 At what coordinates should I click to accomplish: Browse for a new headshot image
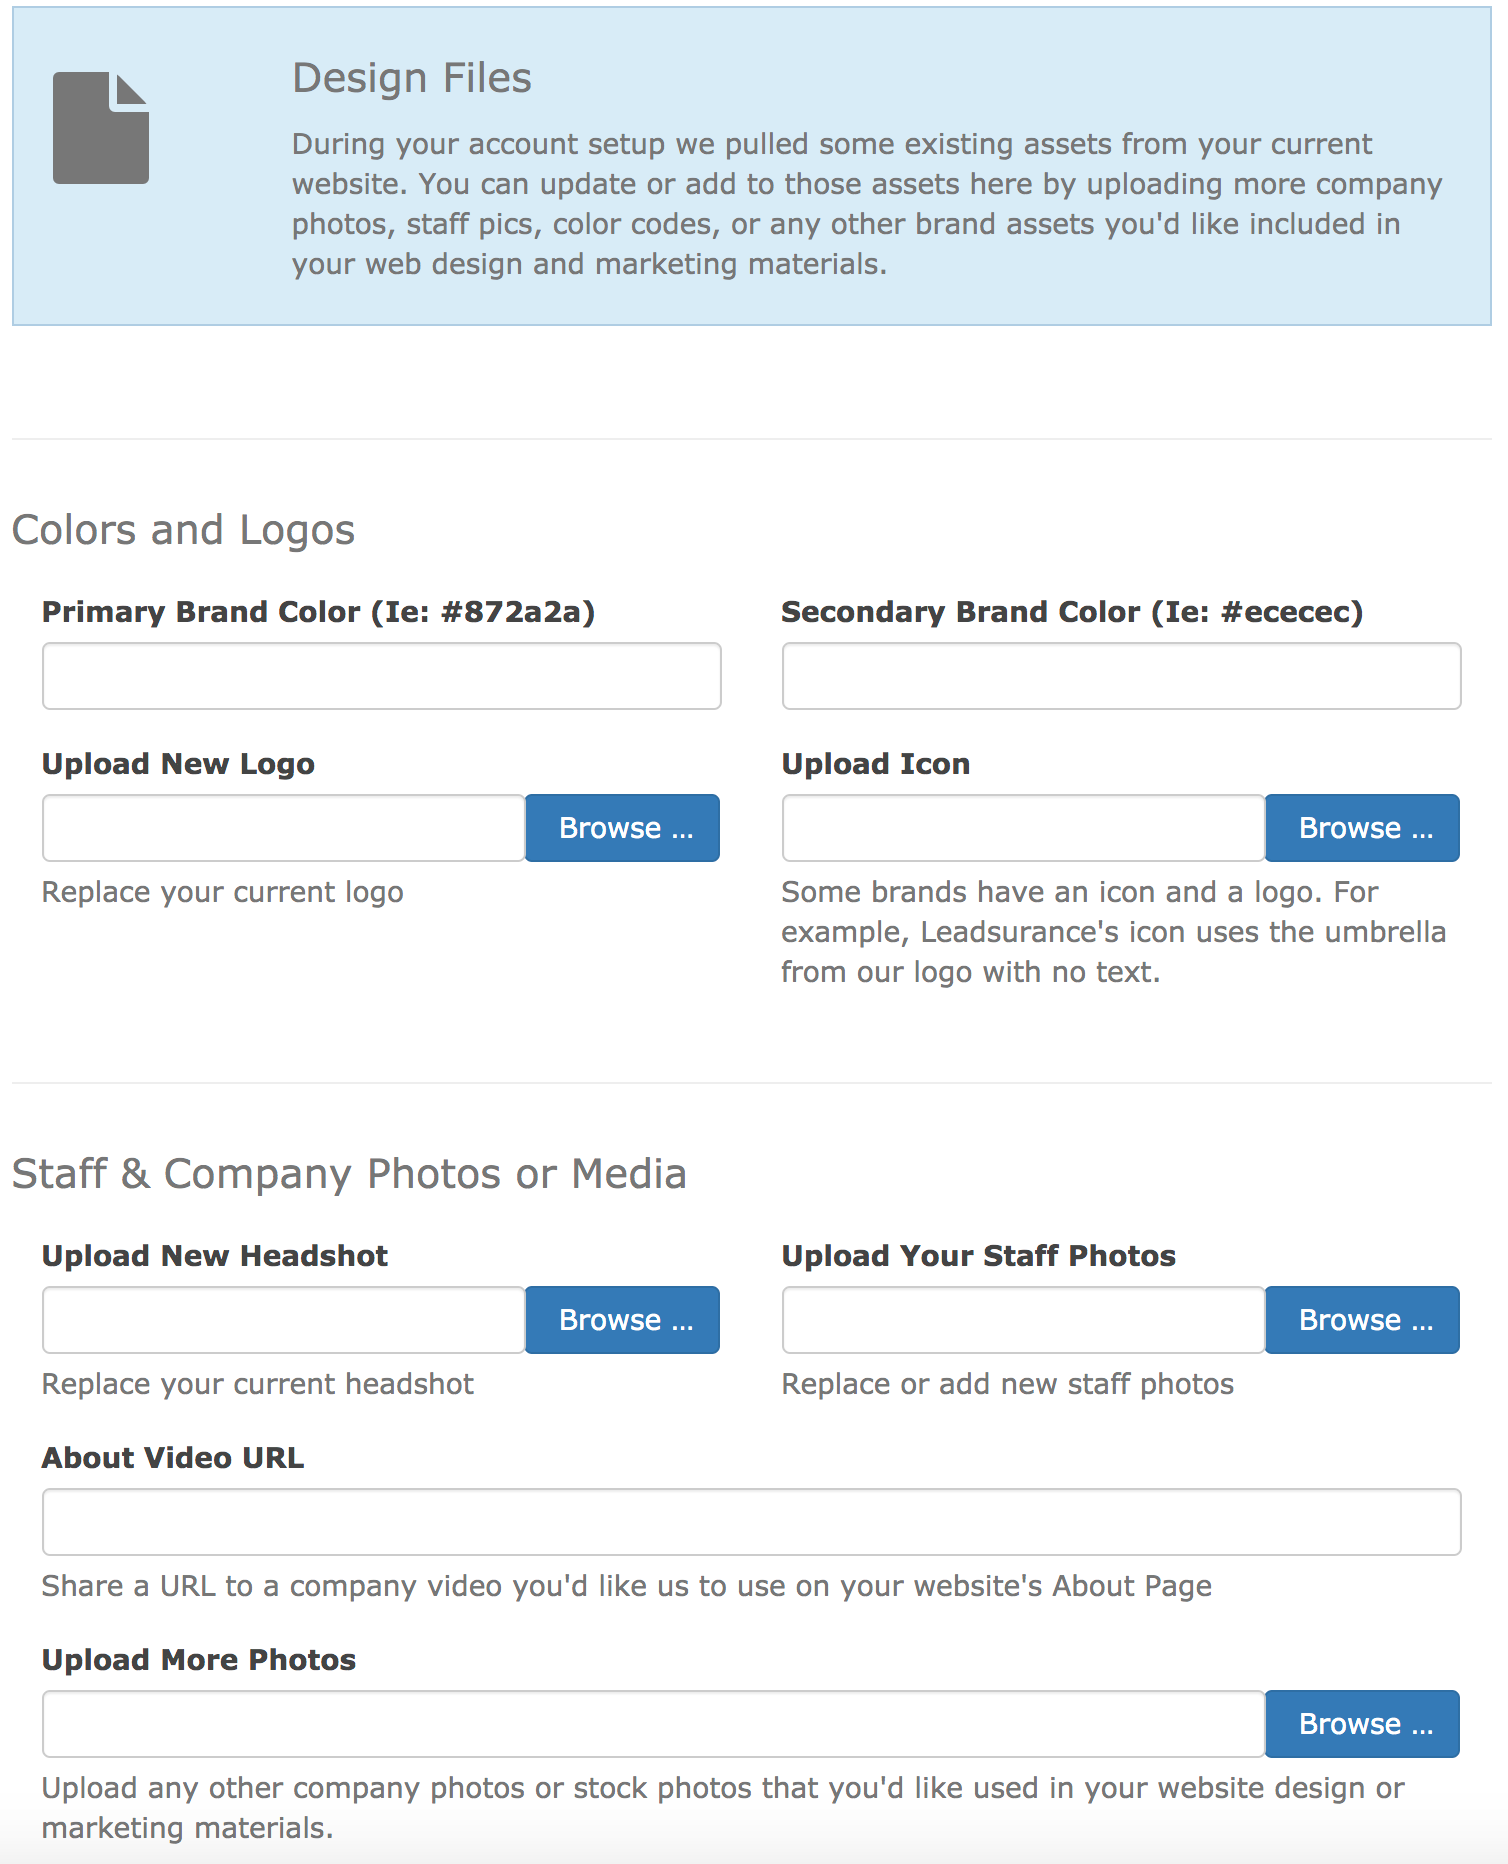621,1319
